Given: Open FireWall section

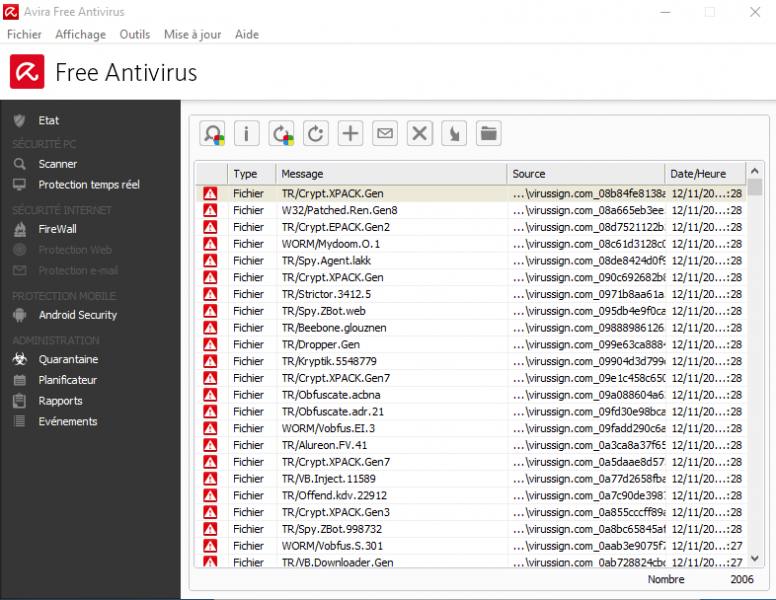Looking at the screenshot, I should point(57,229).
